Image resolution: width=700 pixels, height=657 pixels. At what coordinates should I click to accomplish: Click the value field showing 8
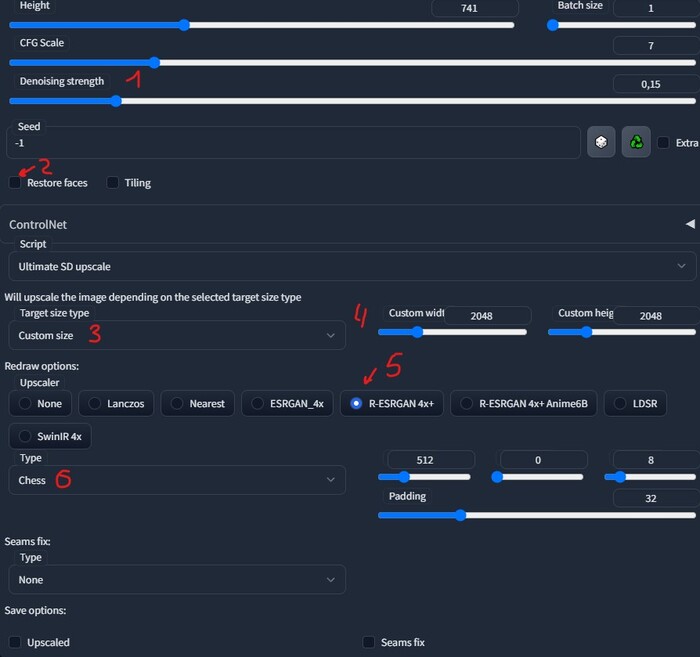pos(656,460)
